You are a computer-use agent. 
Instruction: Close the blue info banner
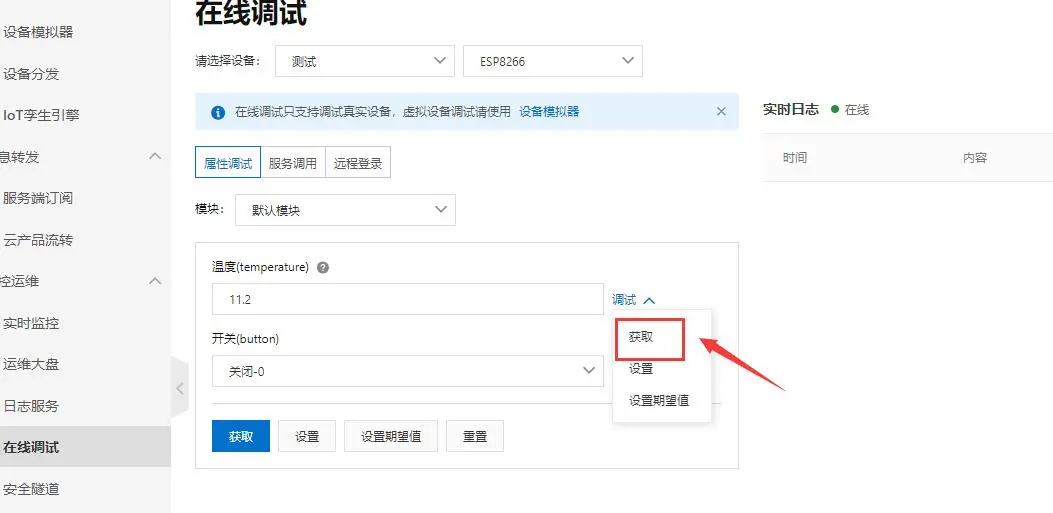(x=721, y=112)
